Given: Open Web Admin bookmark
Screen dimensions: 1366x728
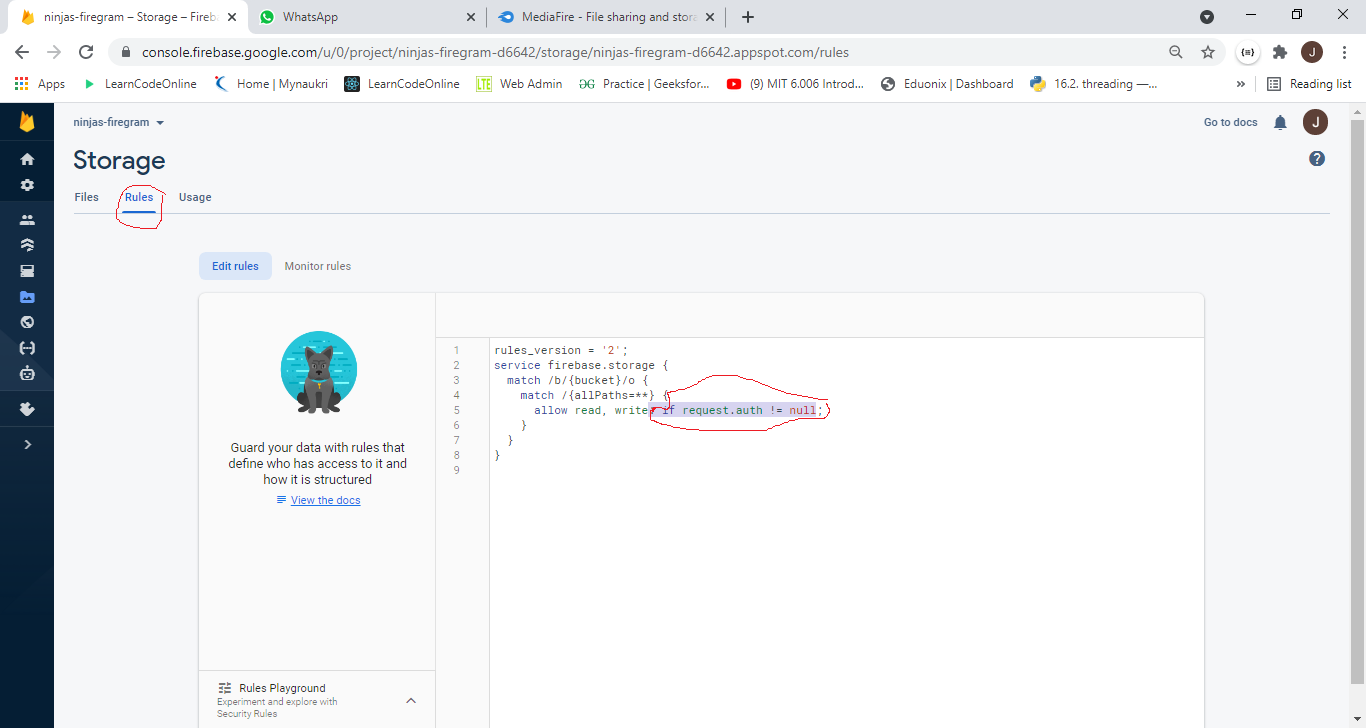Looking at the screenshot, I should tap(520, 84).
